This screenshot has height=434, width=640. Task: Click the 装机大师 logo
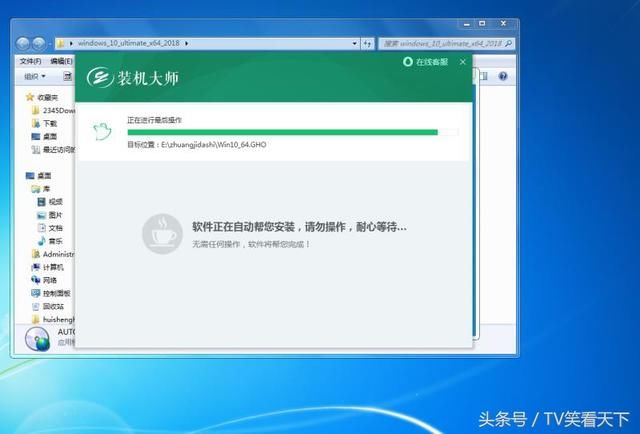click(x=133, y=78)
